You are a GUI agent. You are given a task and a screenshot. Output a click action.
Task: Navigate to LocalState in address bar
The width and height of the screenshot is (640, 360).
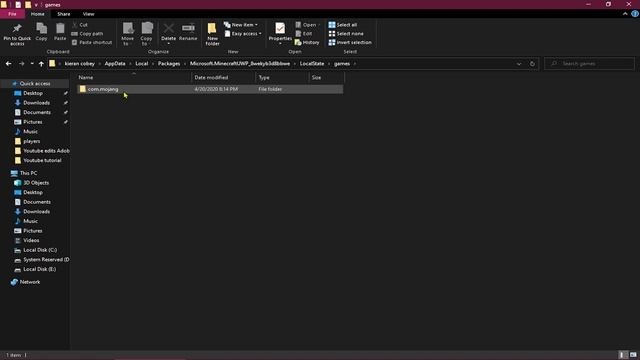[312, 64]
